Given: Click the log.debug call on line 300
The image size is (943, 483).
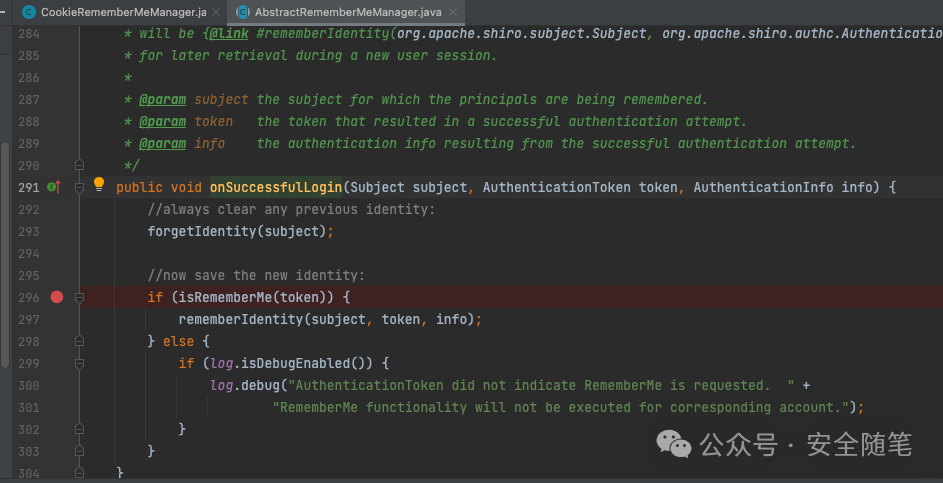Looking at the screenshot, I should 245,385.
